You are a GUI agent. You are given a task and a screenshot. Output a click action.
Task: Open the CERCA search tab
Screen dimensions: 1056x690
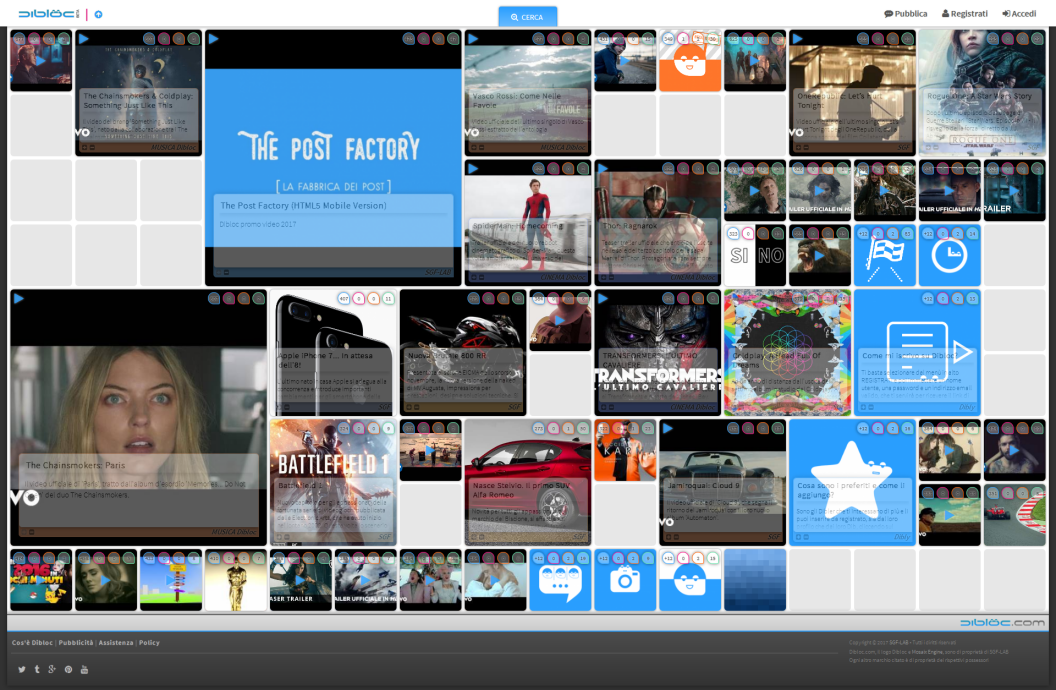pos(527,17)
